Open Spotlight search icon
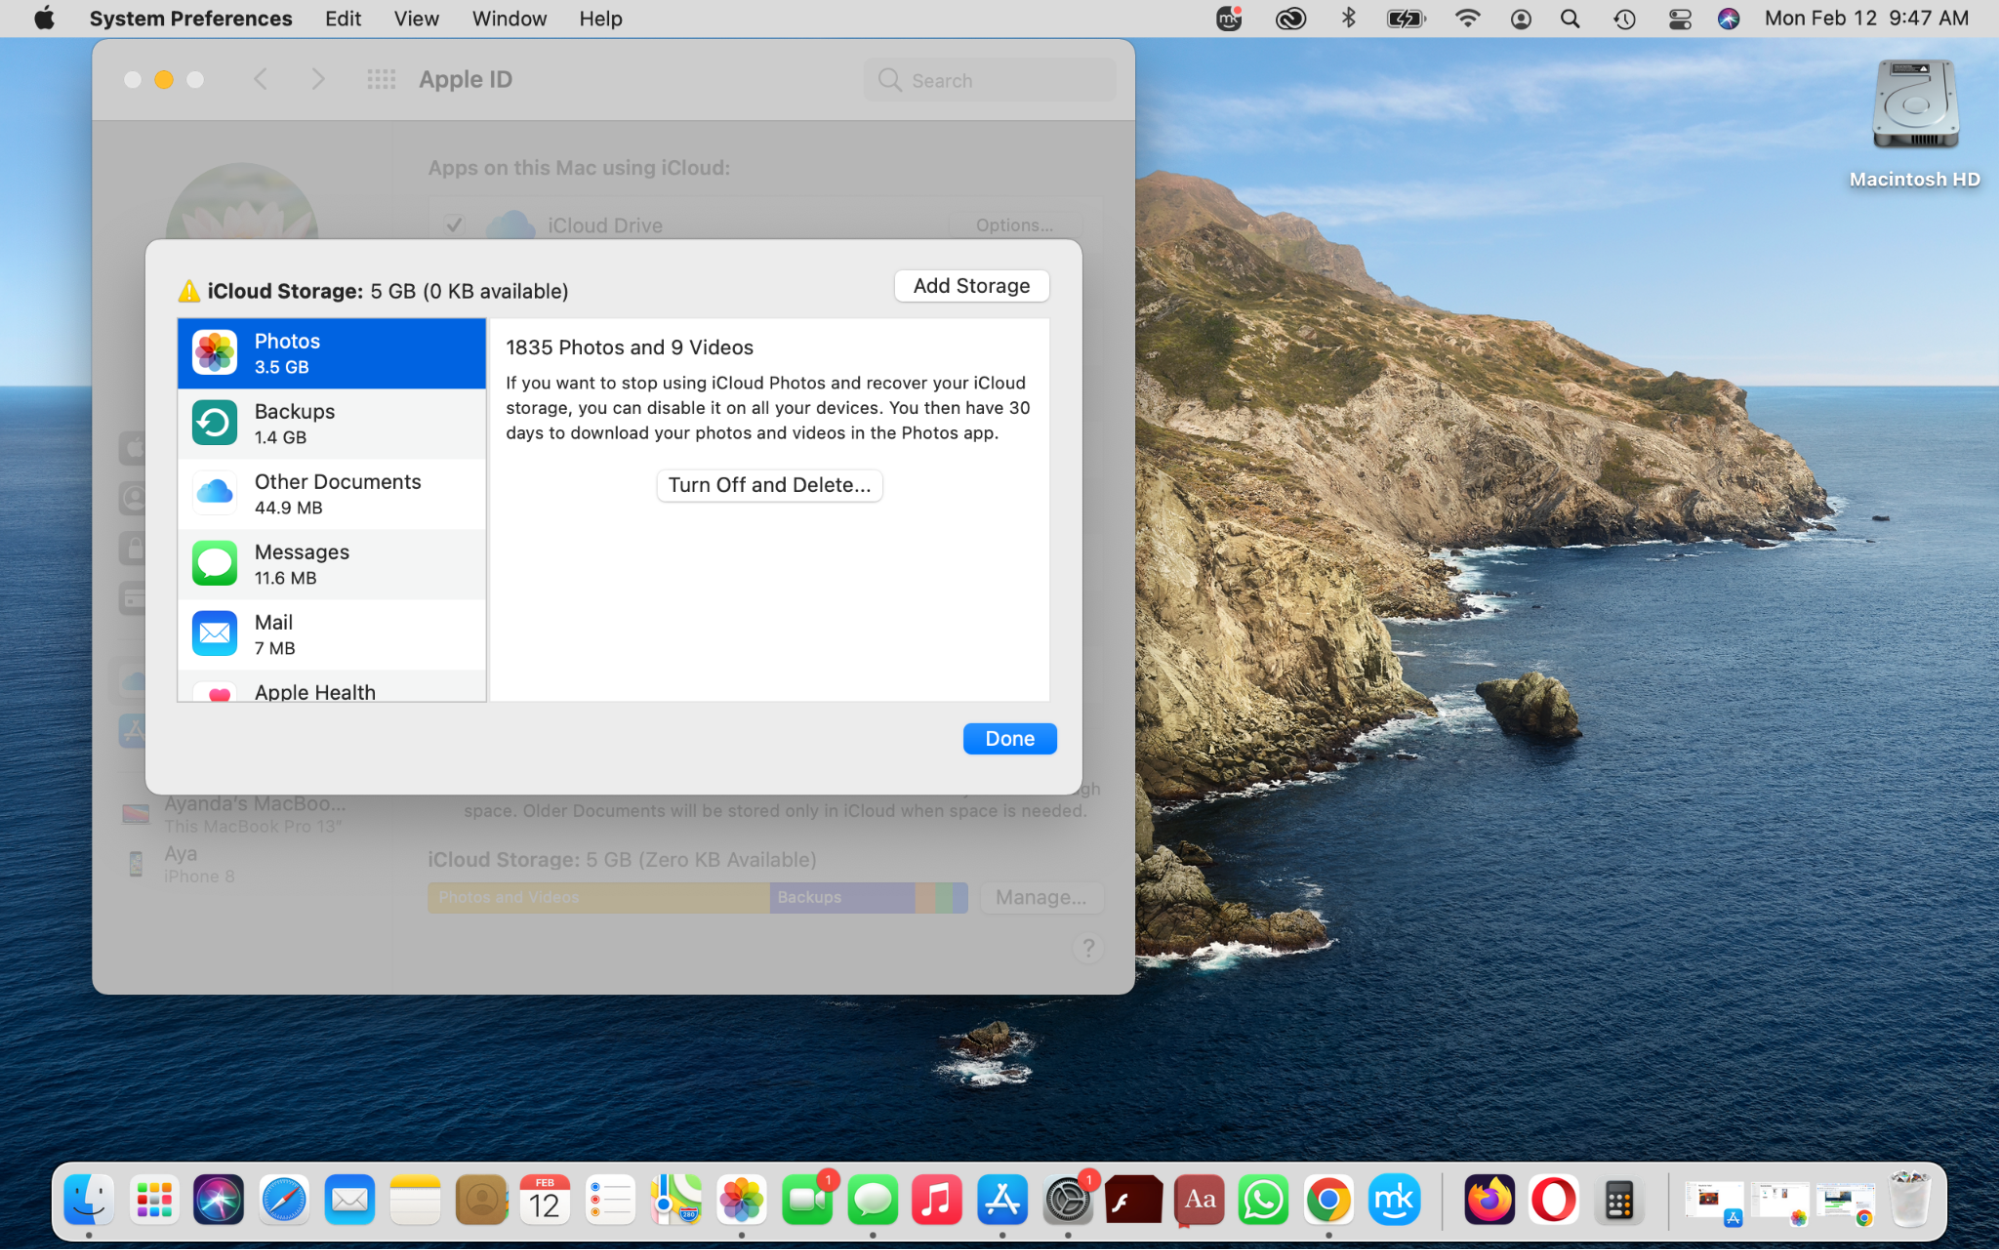The height and width of the screenshot is (1250, 1999). coord(1570,18)
